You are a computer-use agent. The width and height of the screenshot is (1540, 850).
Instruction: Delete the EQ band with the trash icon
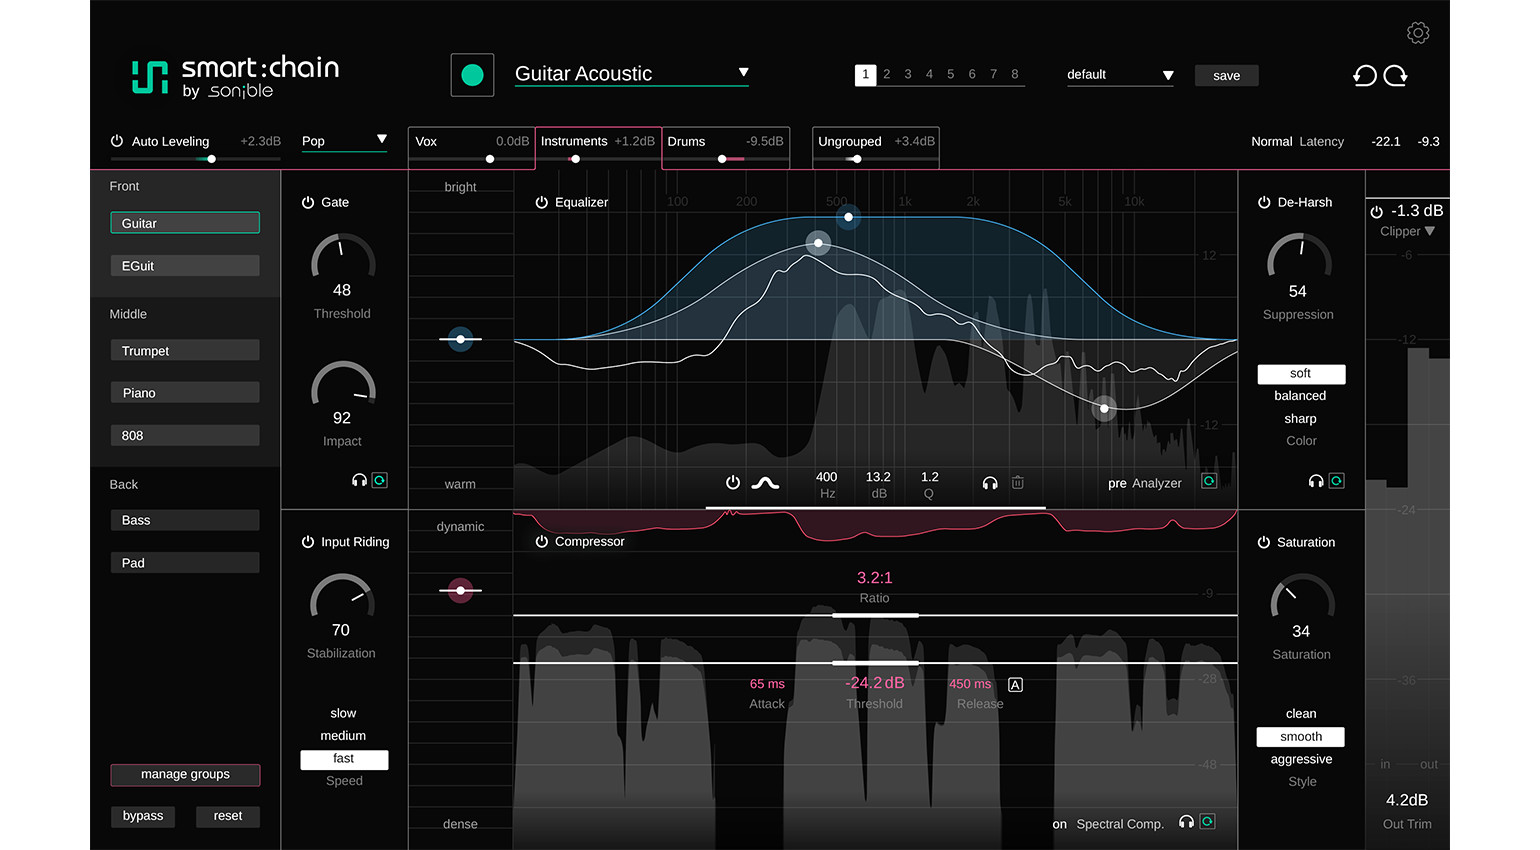(1017, 483)
